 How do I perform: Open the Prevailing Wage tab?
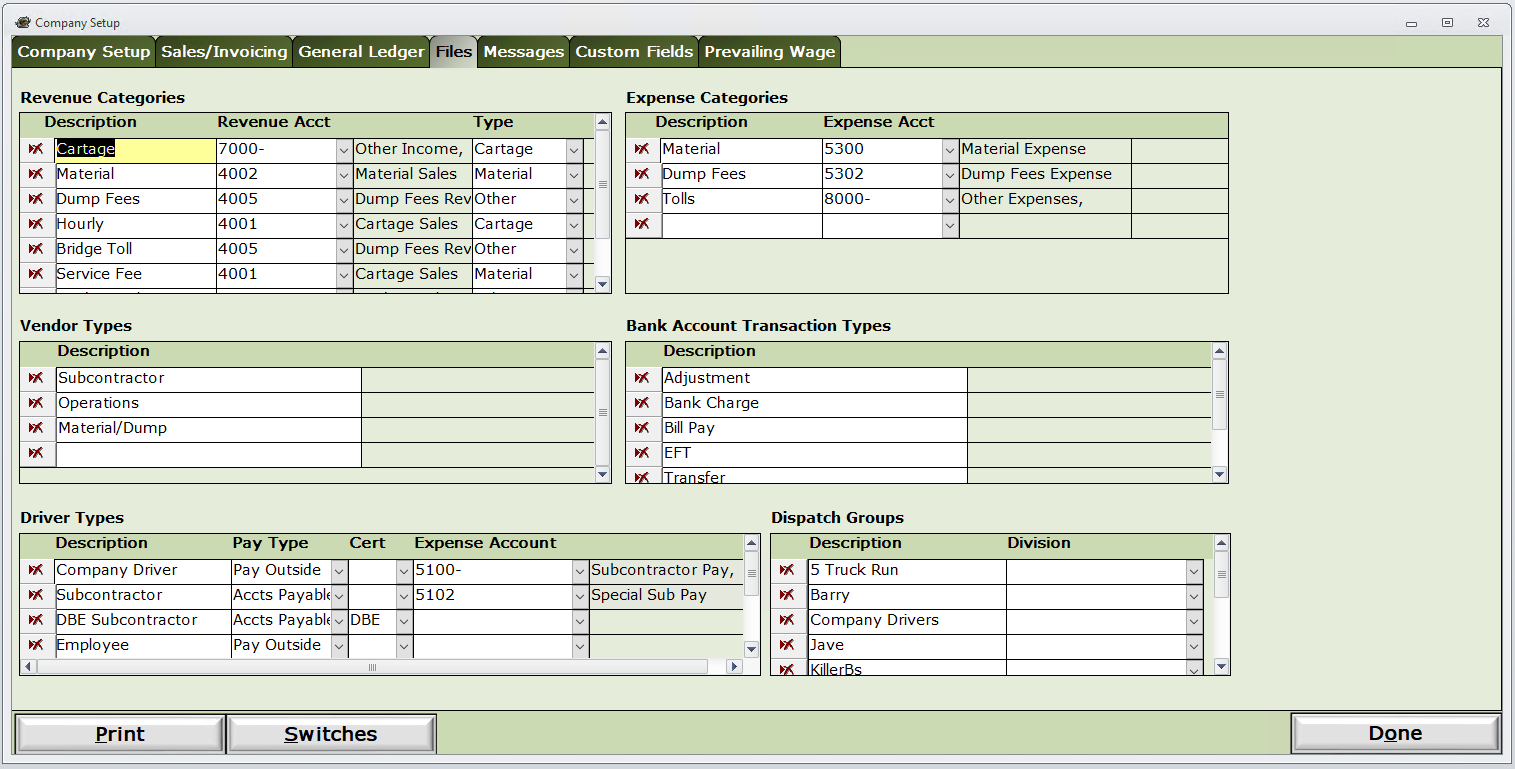(x=769, y=52)
